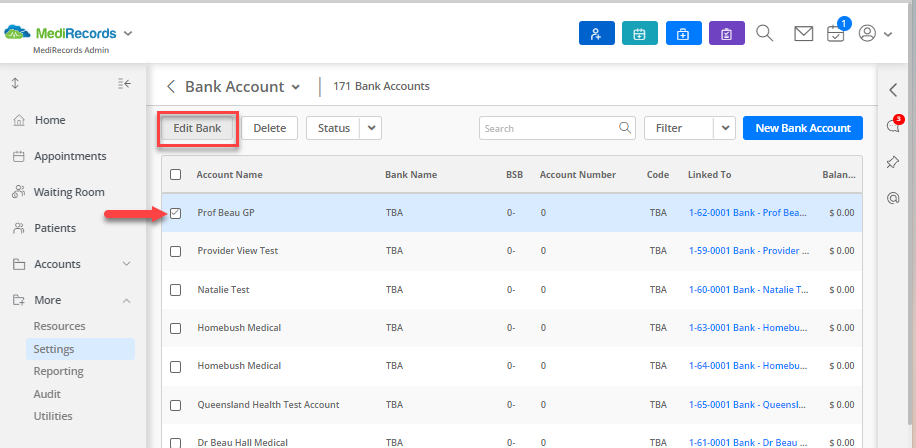The height and width of the screenshot is (448, 916).
Task: Click the back arrow beside Bank Account
Action: point(171,86)
